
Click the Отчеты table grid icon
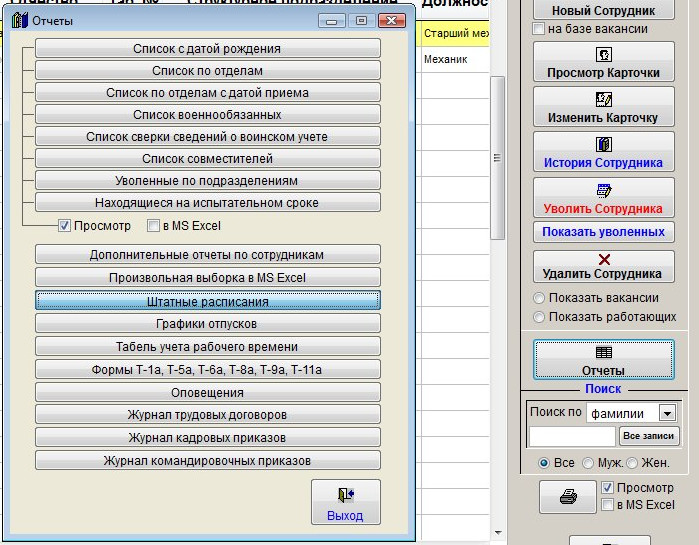604,352
